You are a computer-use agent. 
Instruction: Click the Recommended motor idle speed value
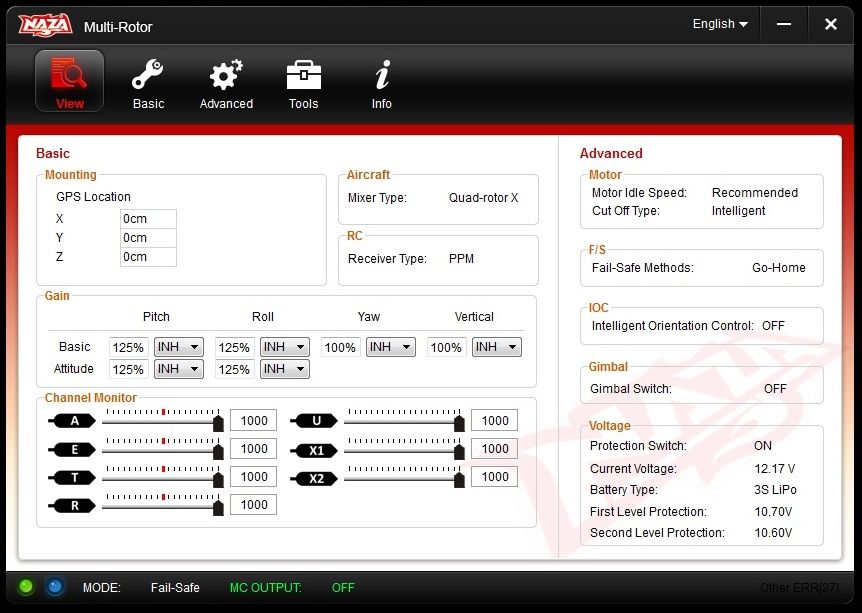click(755, 193)
